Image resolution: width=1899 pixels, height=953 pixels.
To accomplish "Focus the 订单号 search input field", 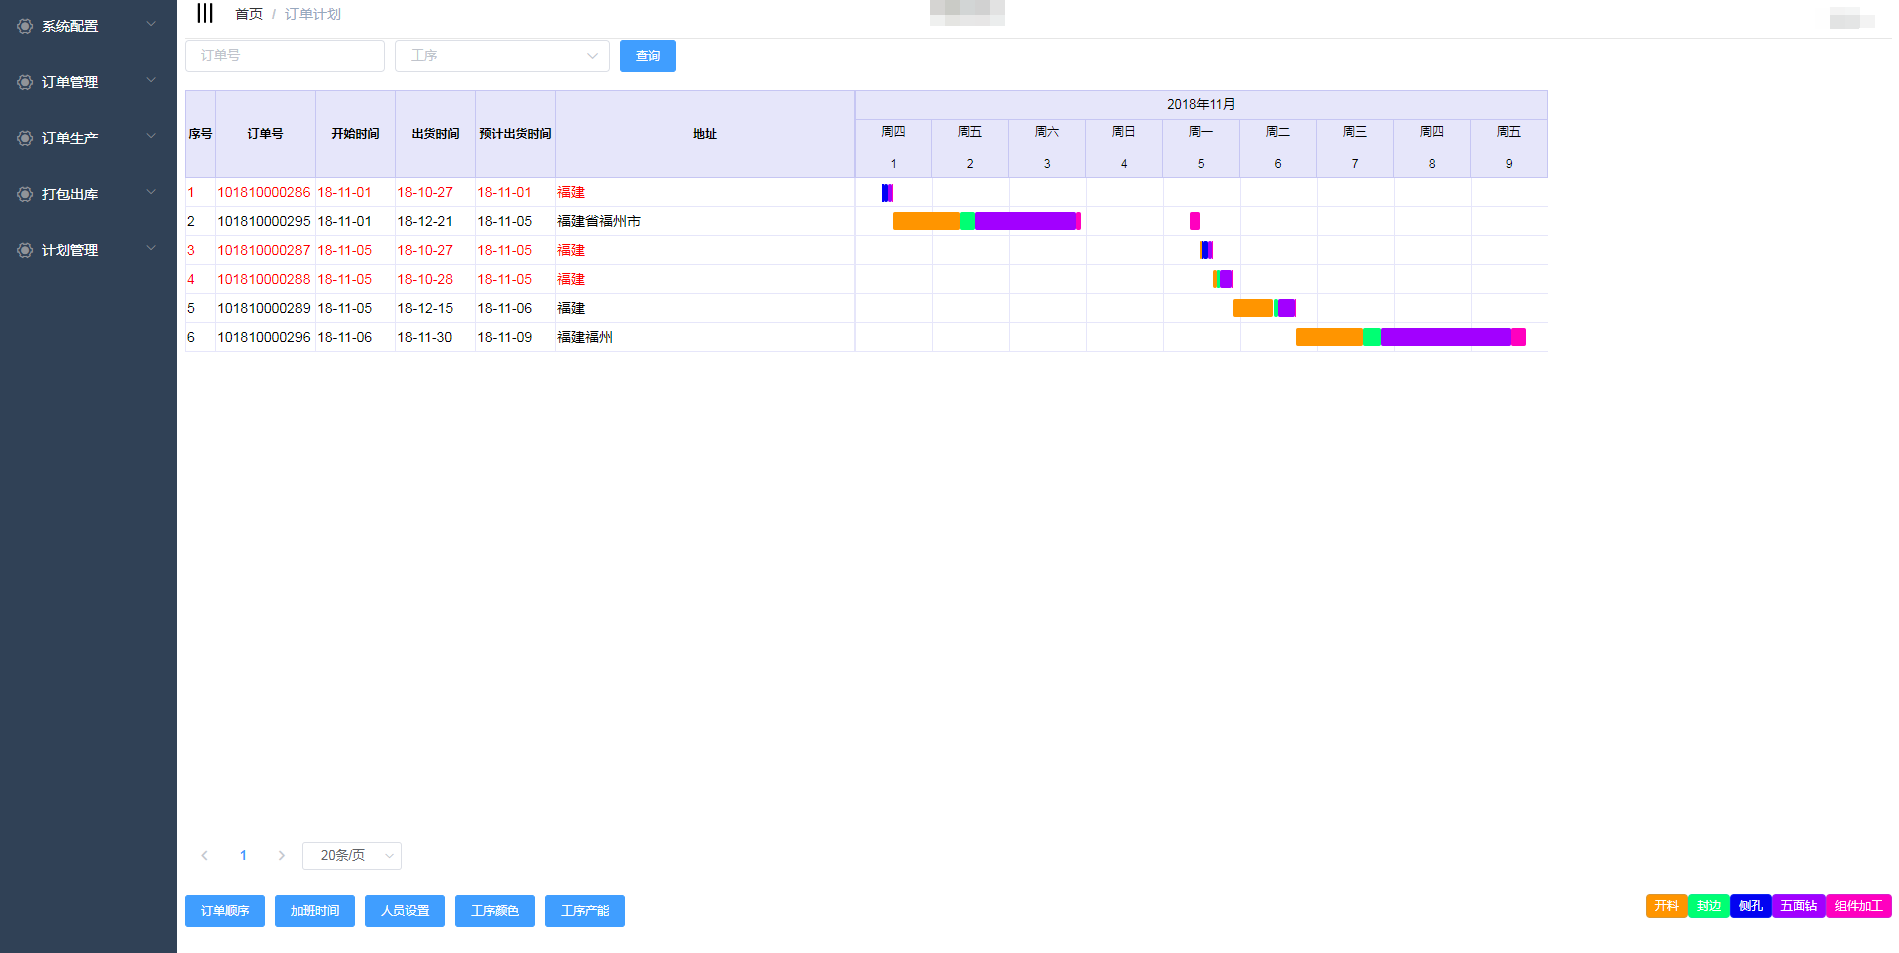I will click(285, 56).
